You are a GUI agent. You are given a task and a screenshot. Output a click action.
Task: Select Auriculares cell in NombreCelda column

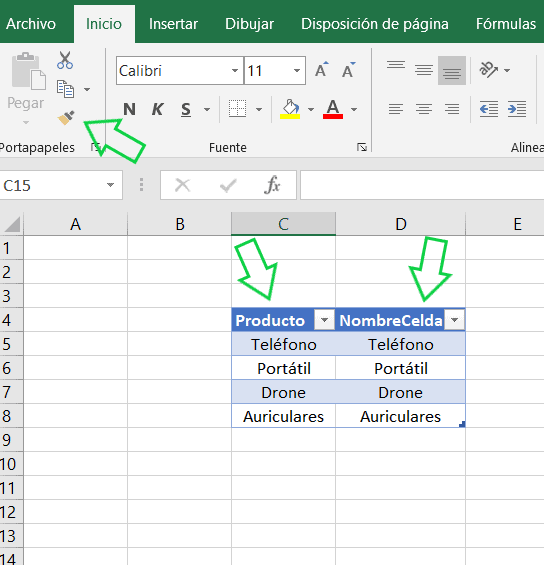401,416
